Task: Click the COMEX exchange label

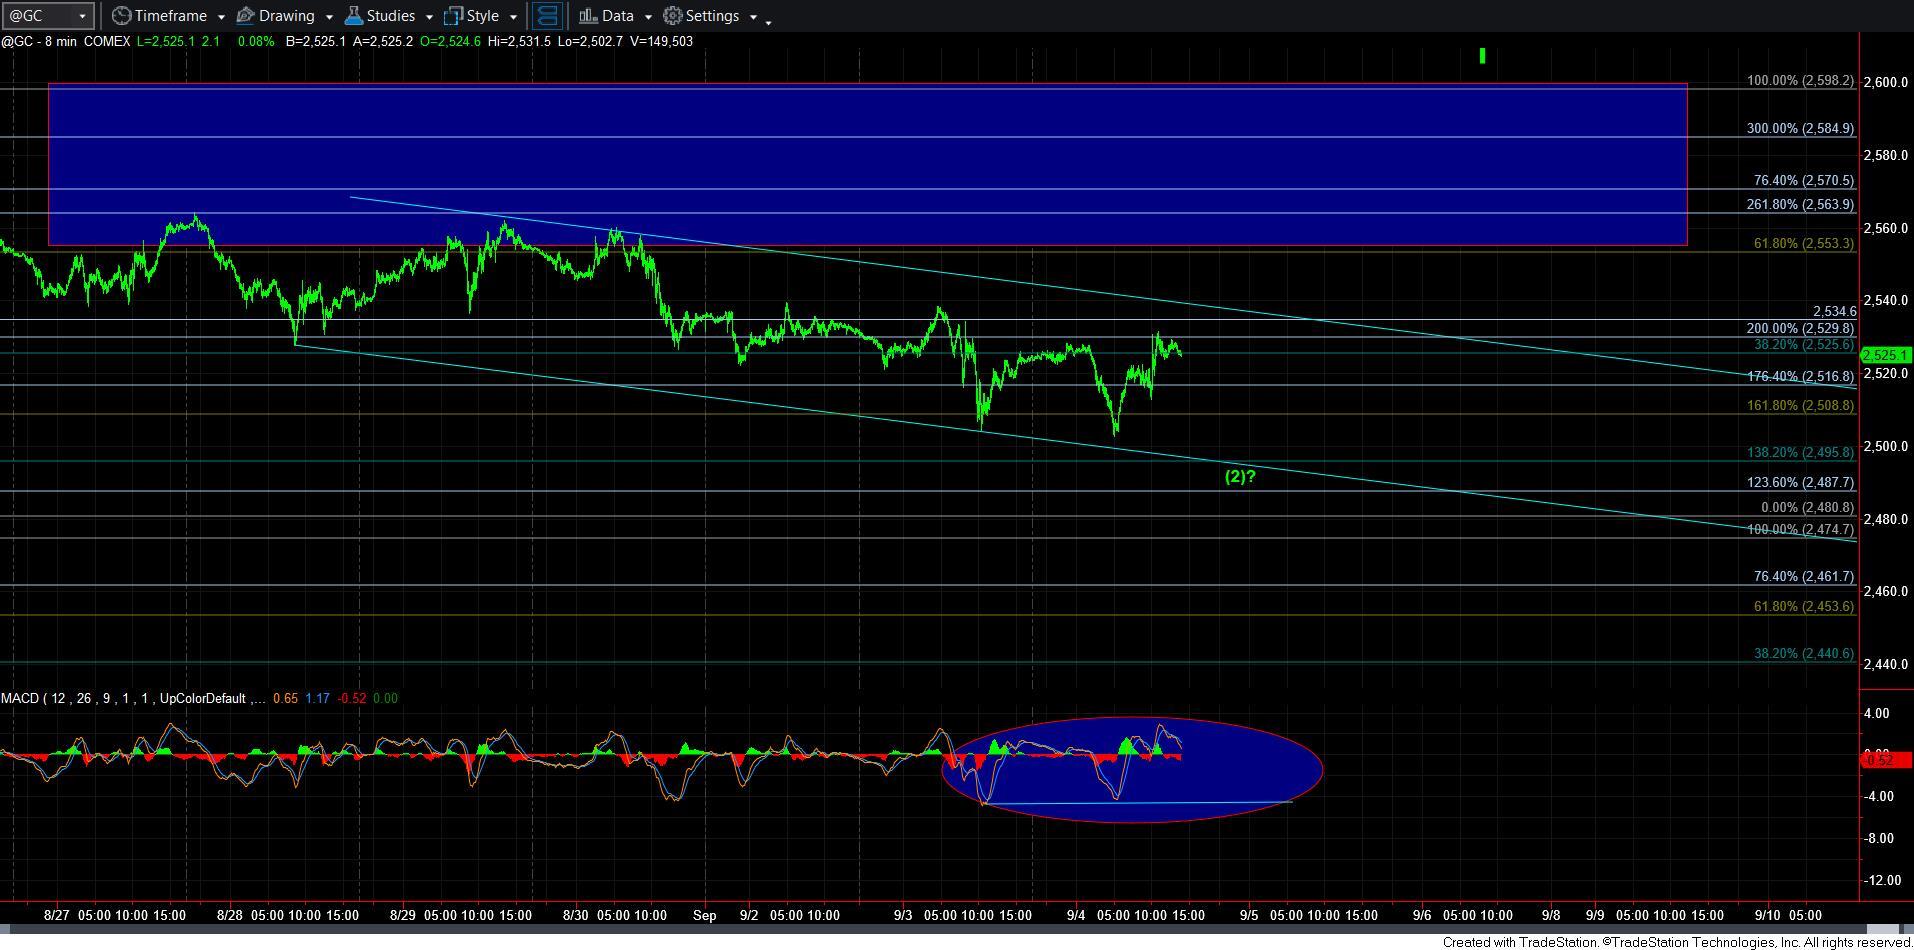Action: (x=107, y=41)
